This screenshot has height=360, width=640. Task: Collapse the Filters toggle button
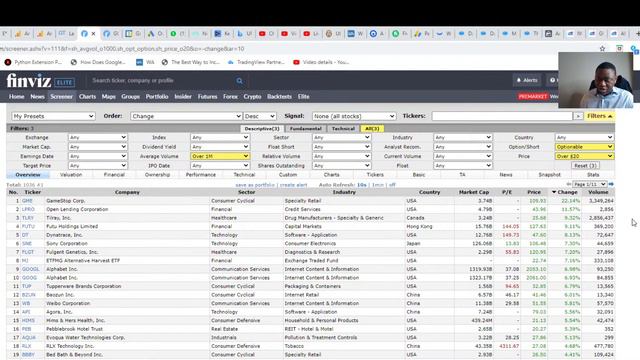coord(599,116)
